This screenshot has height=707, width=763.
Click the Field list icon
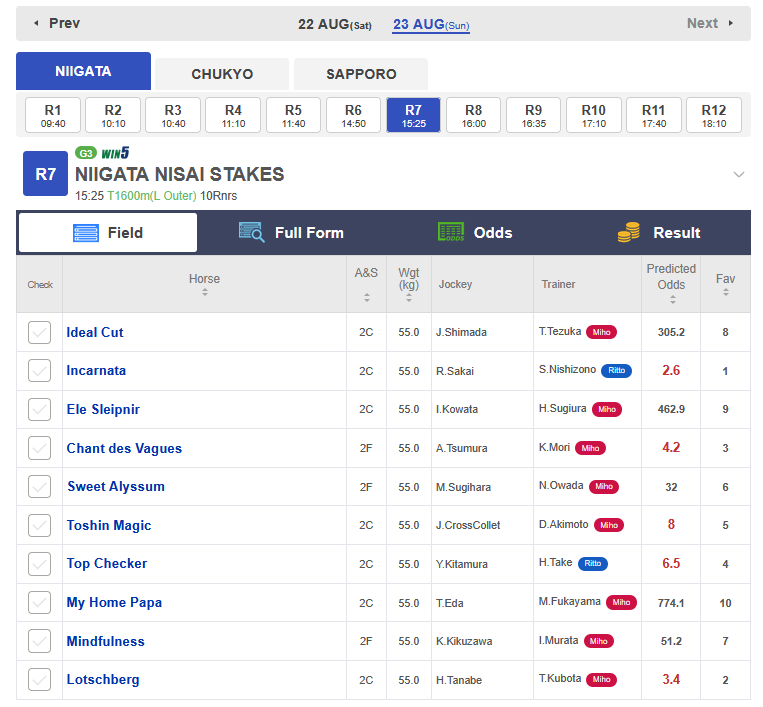click(86, 233)
